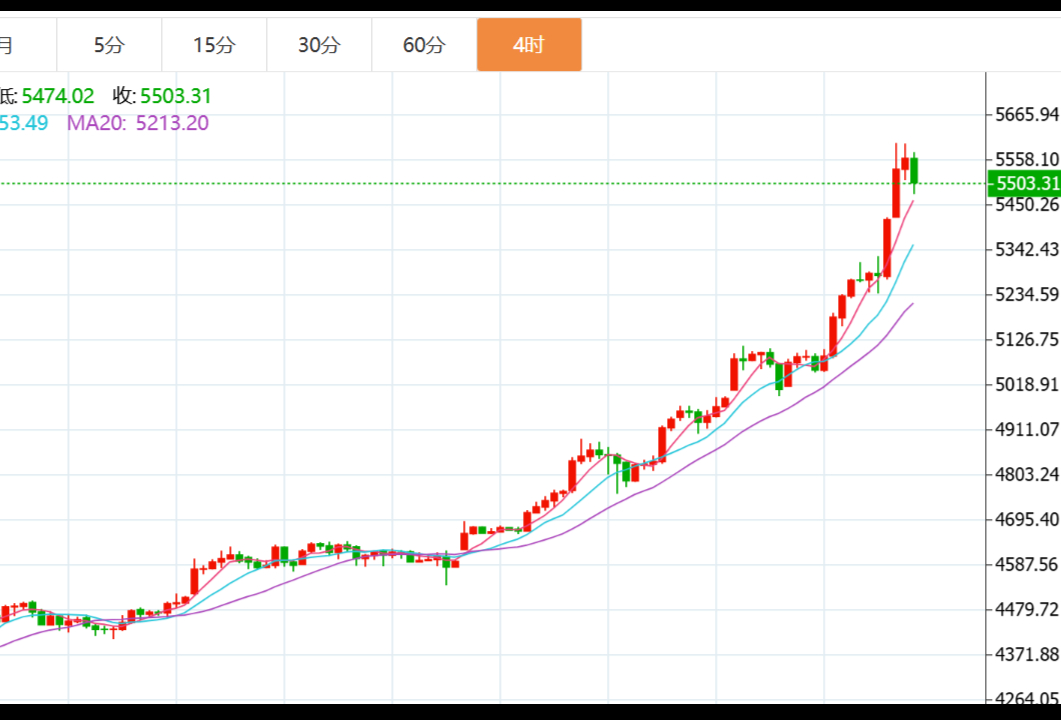The height and width of the screenshot is (720, 1061).
Task: Click the right end of cyan MA line
Action: (912, 246)
